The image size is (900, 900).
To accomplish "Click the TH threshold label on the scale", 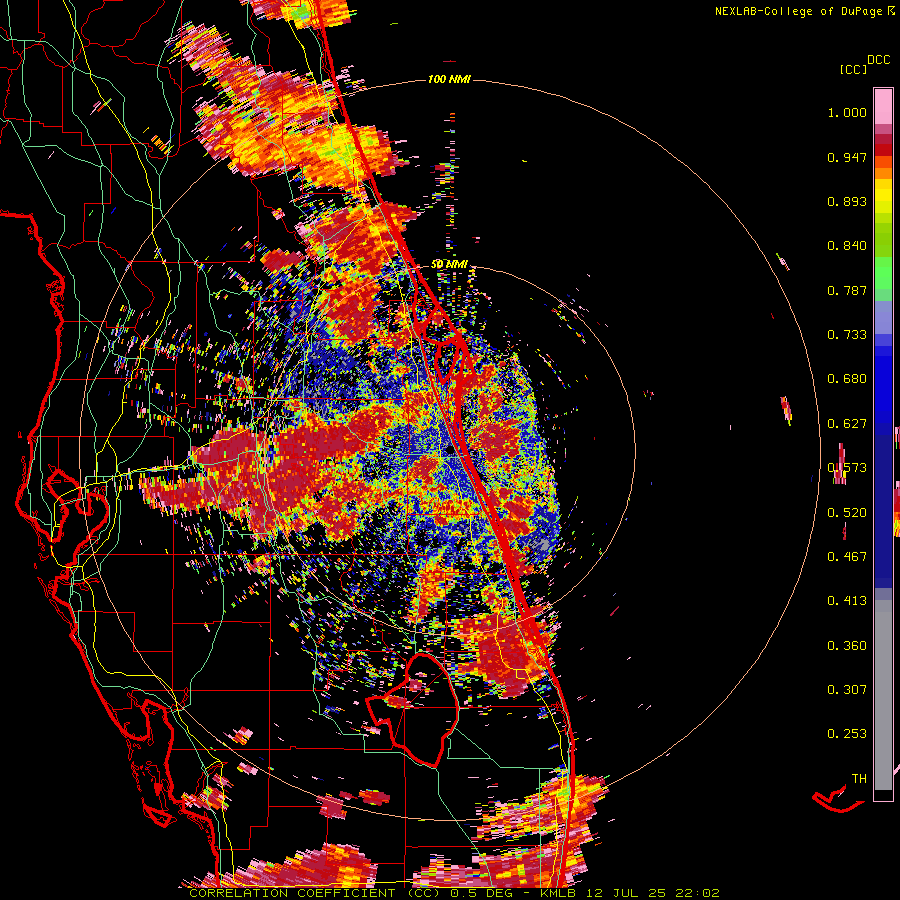I will pyautogui.click(x=859, y=779).
